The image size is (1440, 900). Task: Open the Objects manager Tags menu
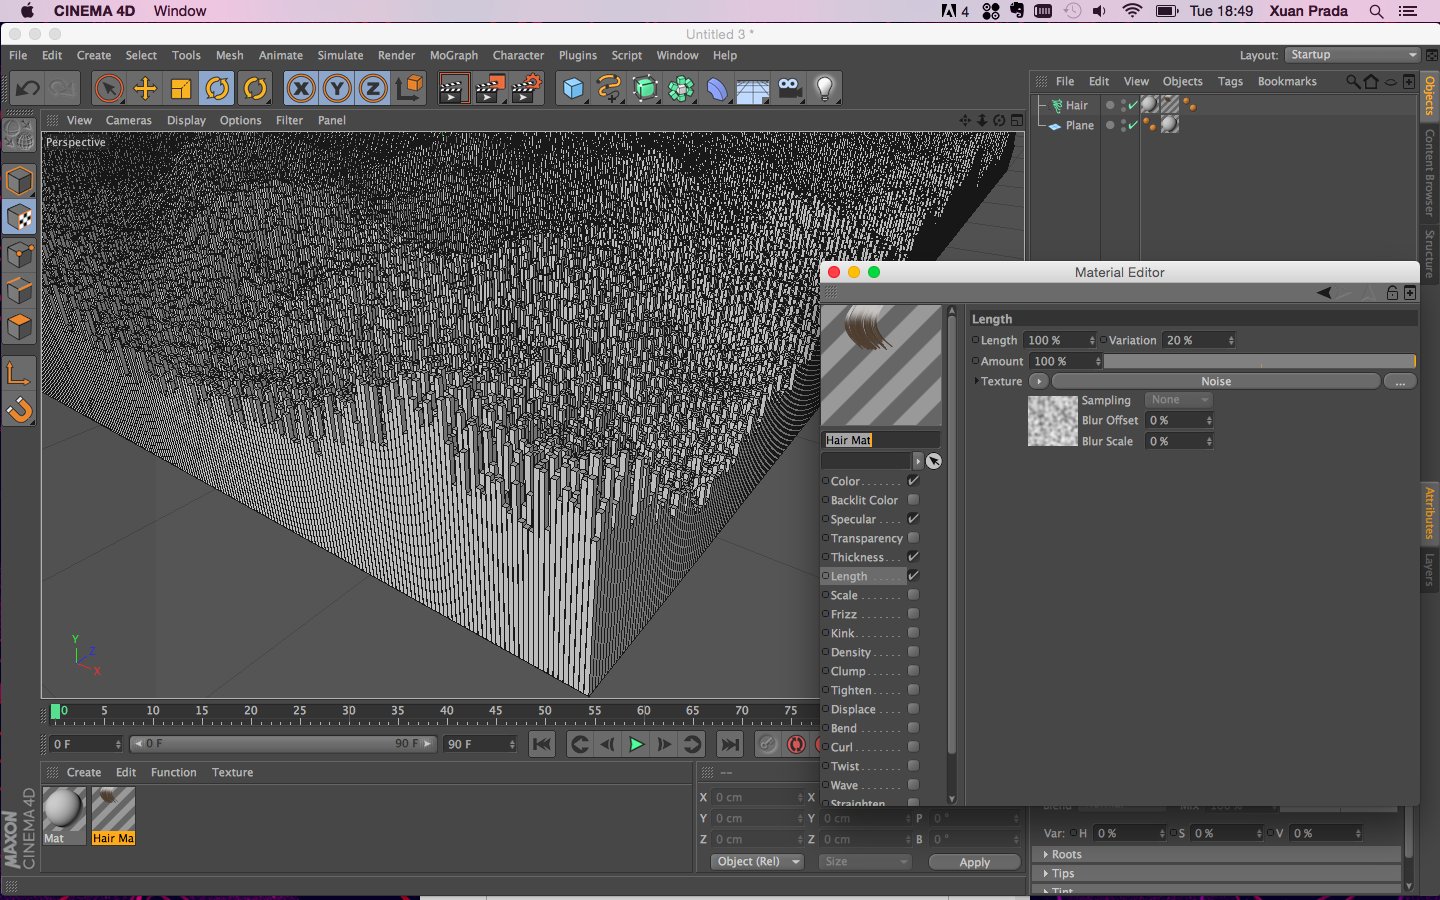point(1230,82)
